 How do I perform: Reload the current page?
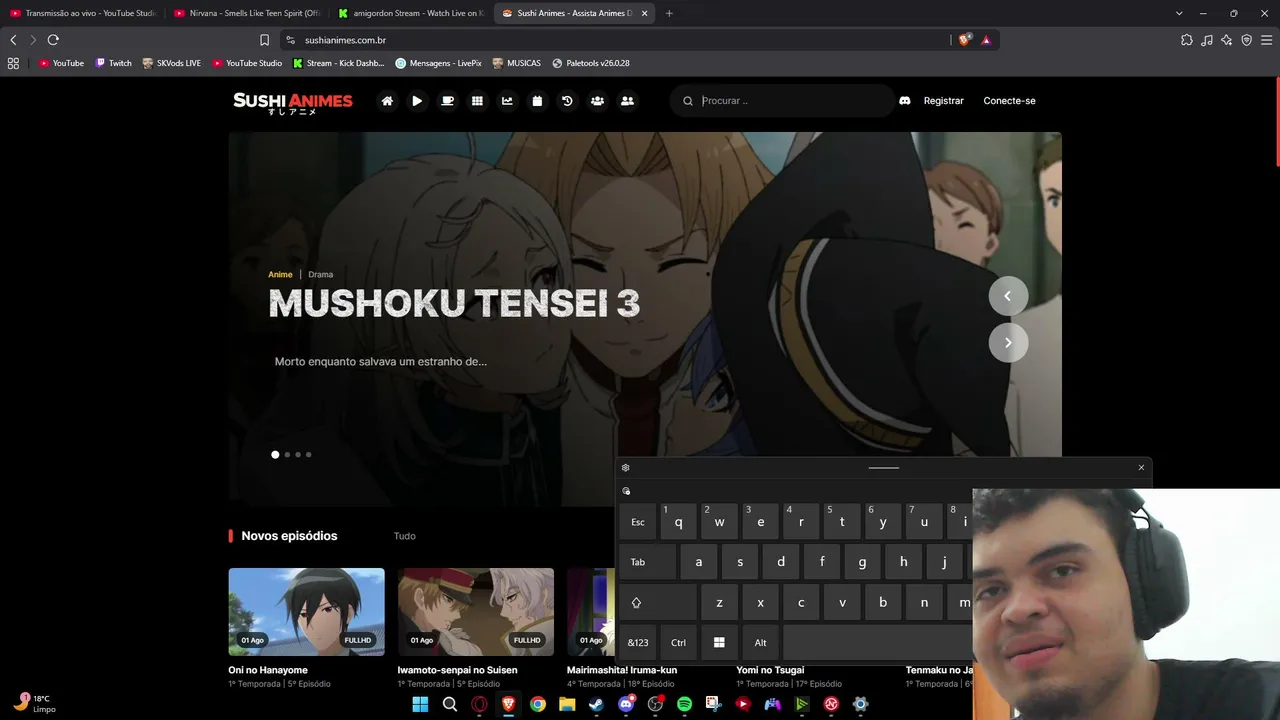click(53, 40)
